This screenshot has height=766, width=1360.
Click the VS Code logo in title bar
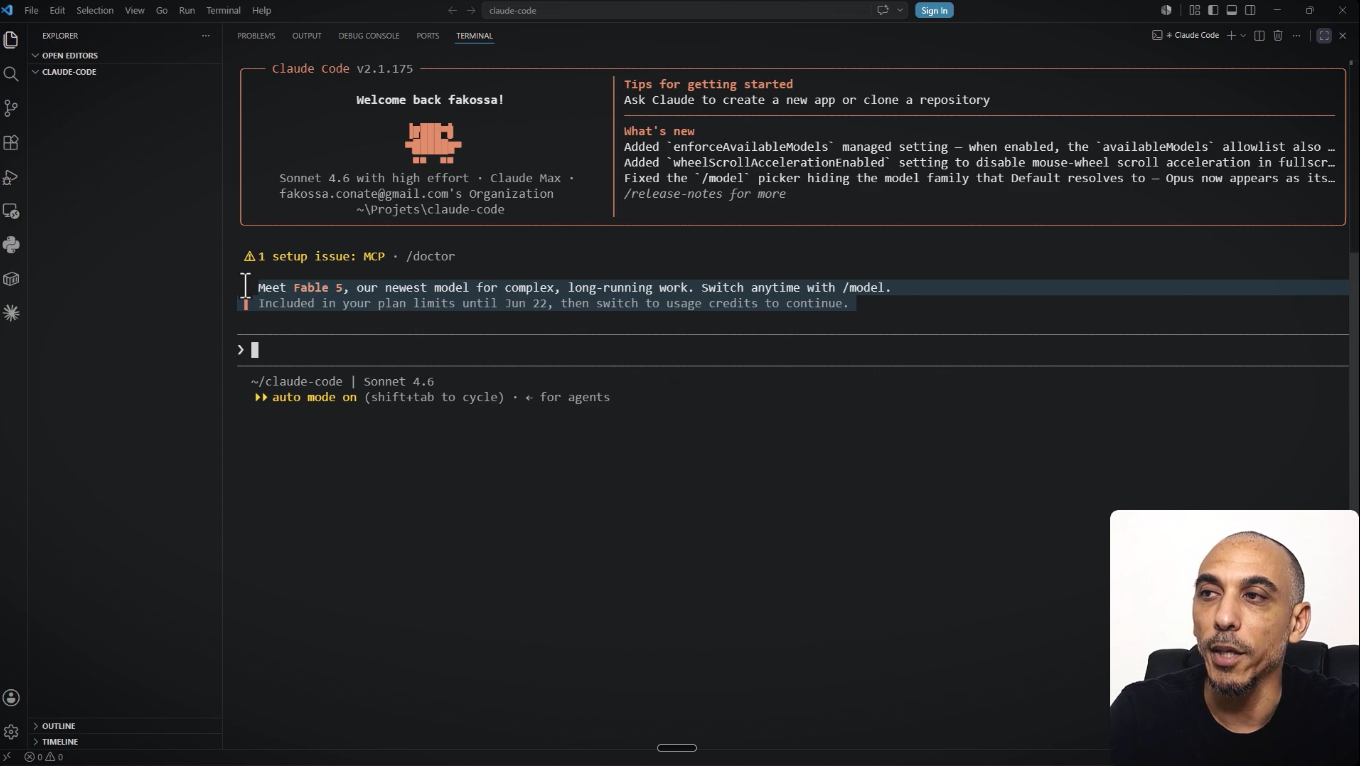7,10
